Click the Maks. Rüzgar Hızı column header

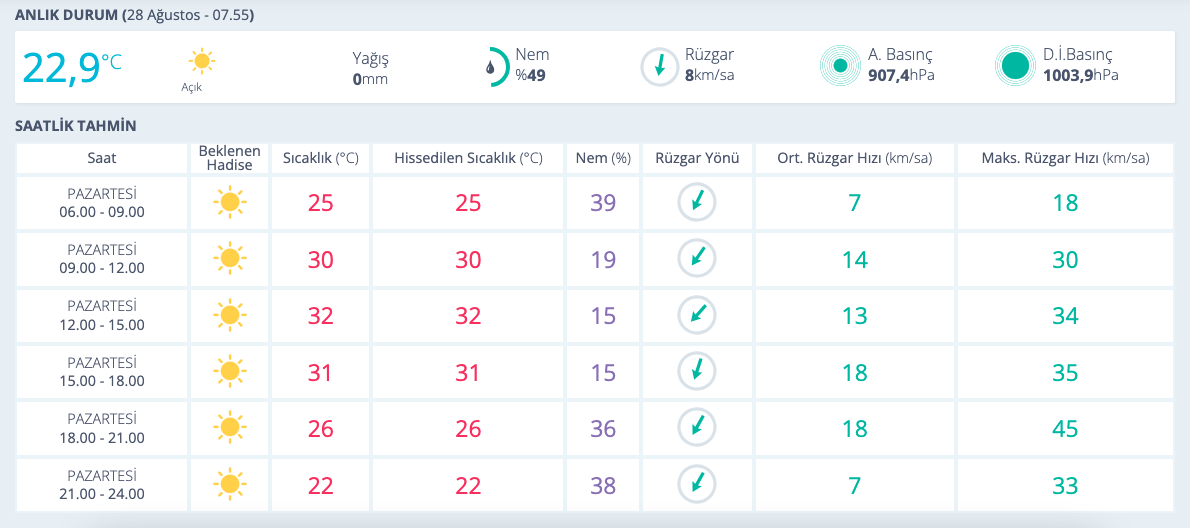pyautogui.click(x=1065, y=158)
